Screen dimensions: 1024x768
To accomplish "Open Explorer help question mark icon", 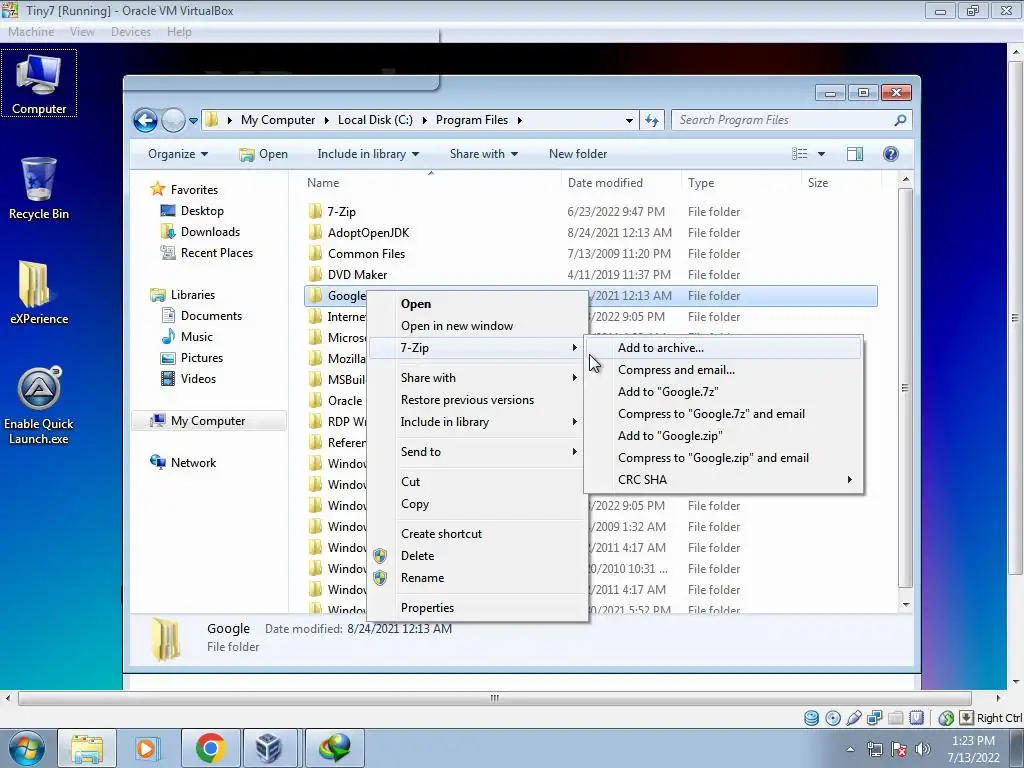I will [890, 154].
